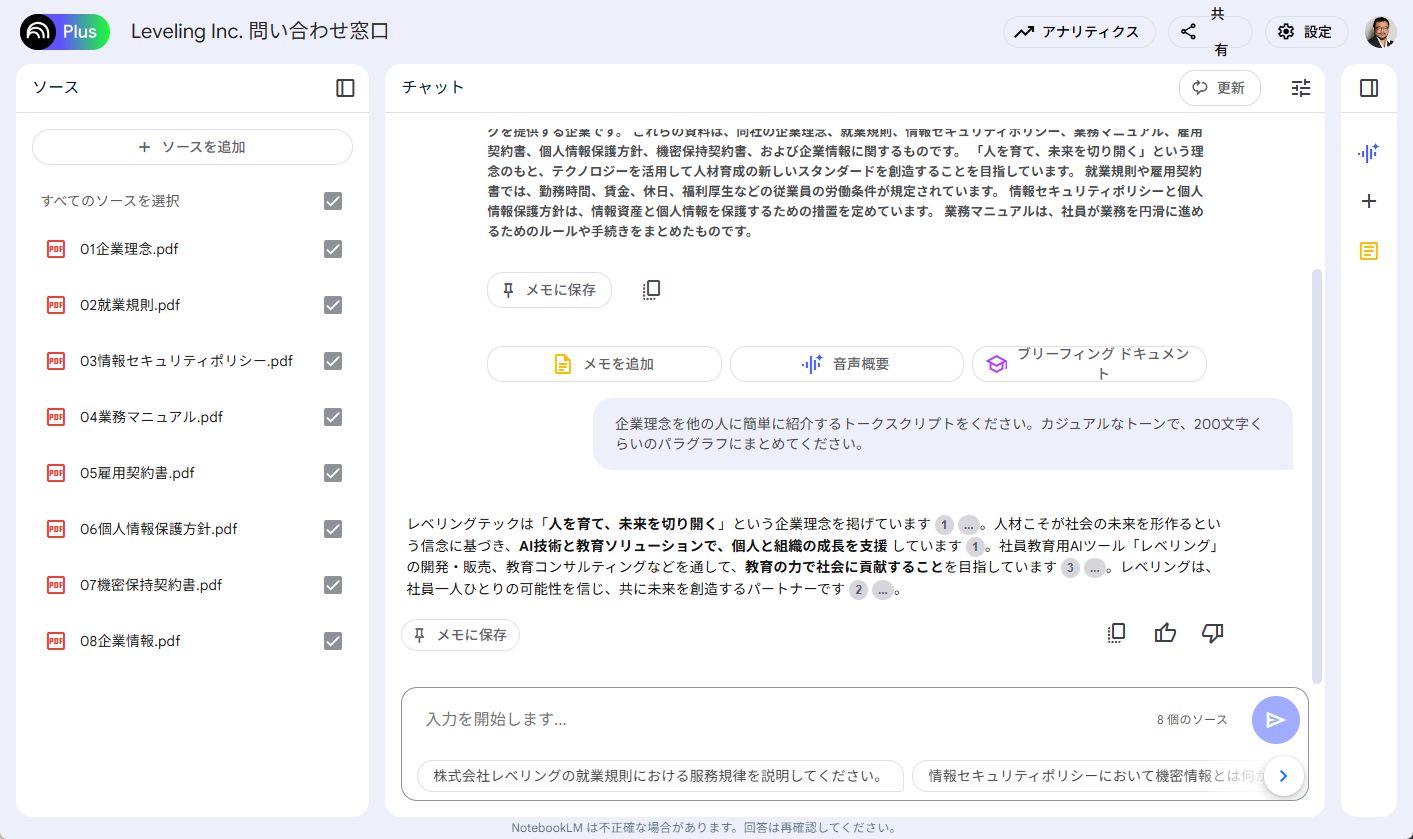This screenshot has height=839, width=1413.
Task: Open the chat settings sliders icon
Action: [x=1300, y=88]
